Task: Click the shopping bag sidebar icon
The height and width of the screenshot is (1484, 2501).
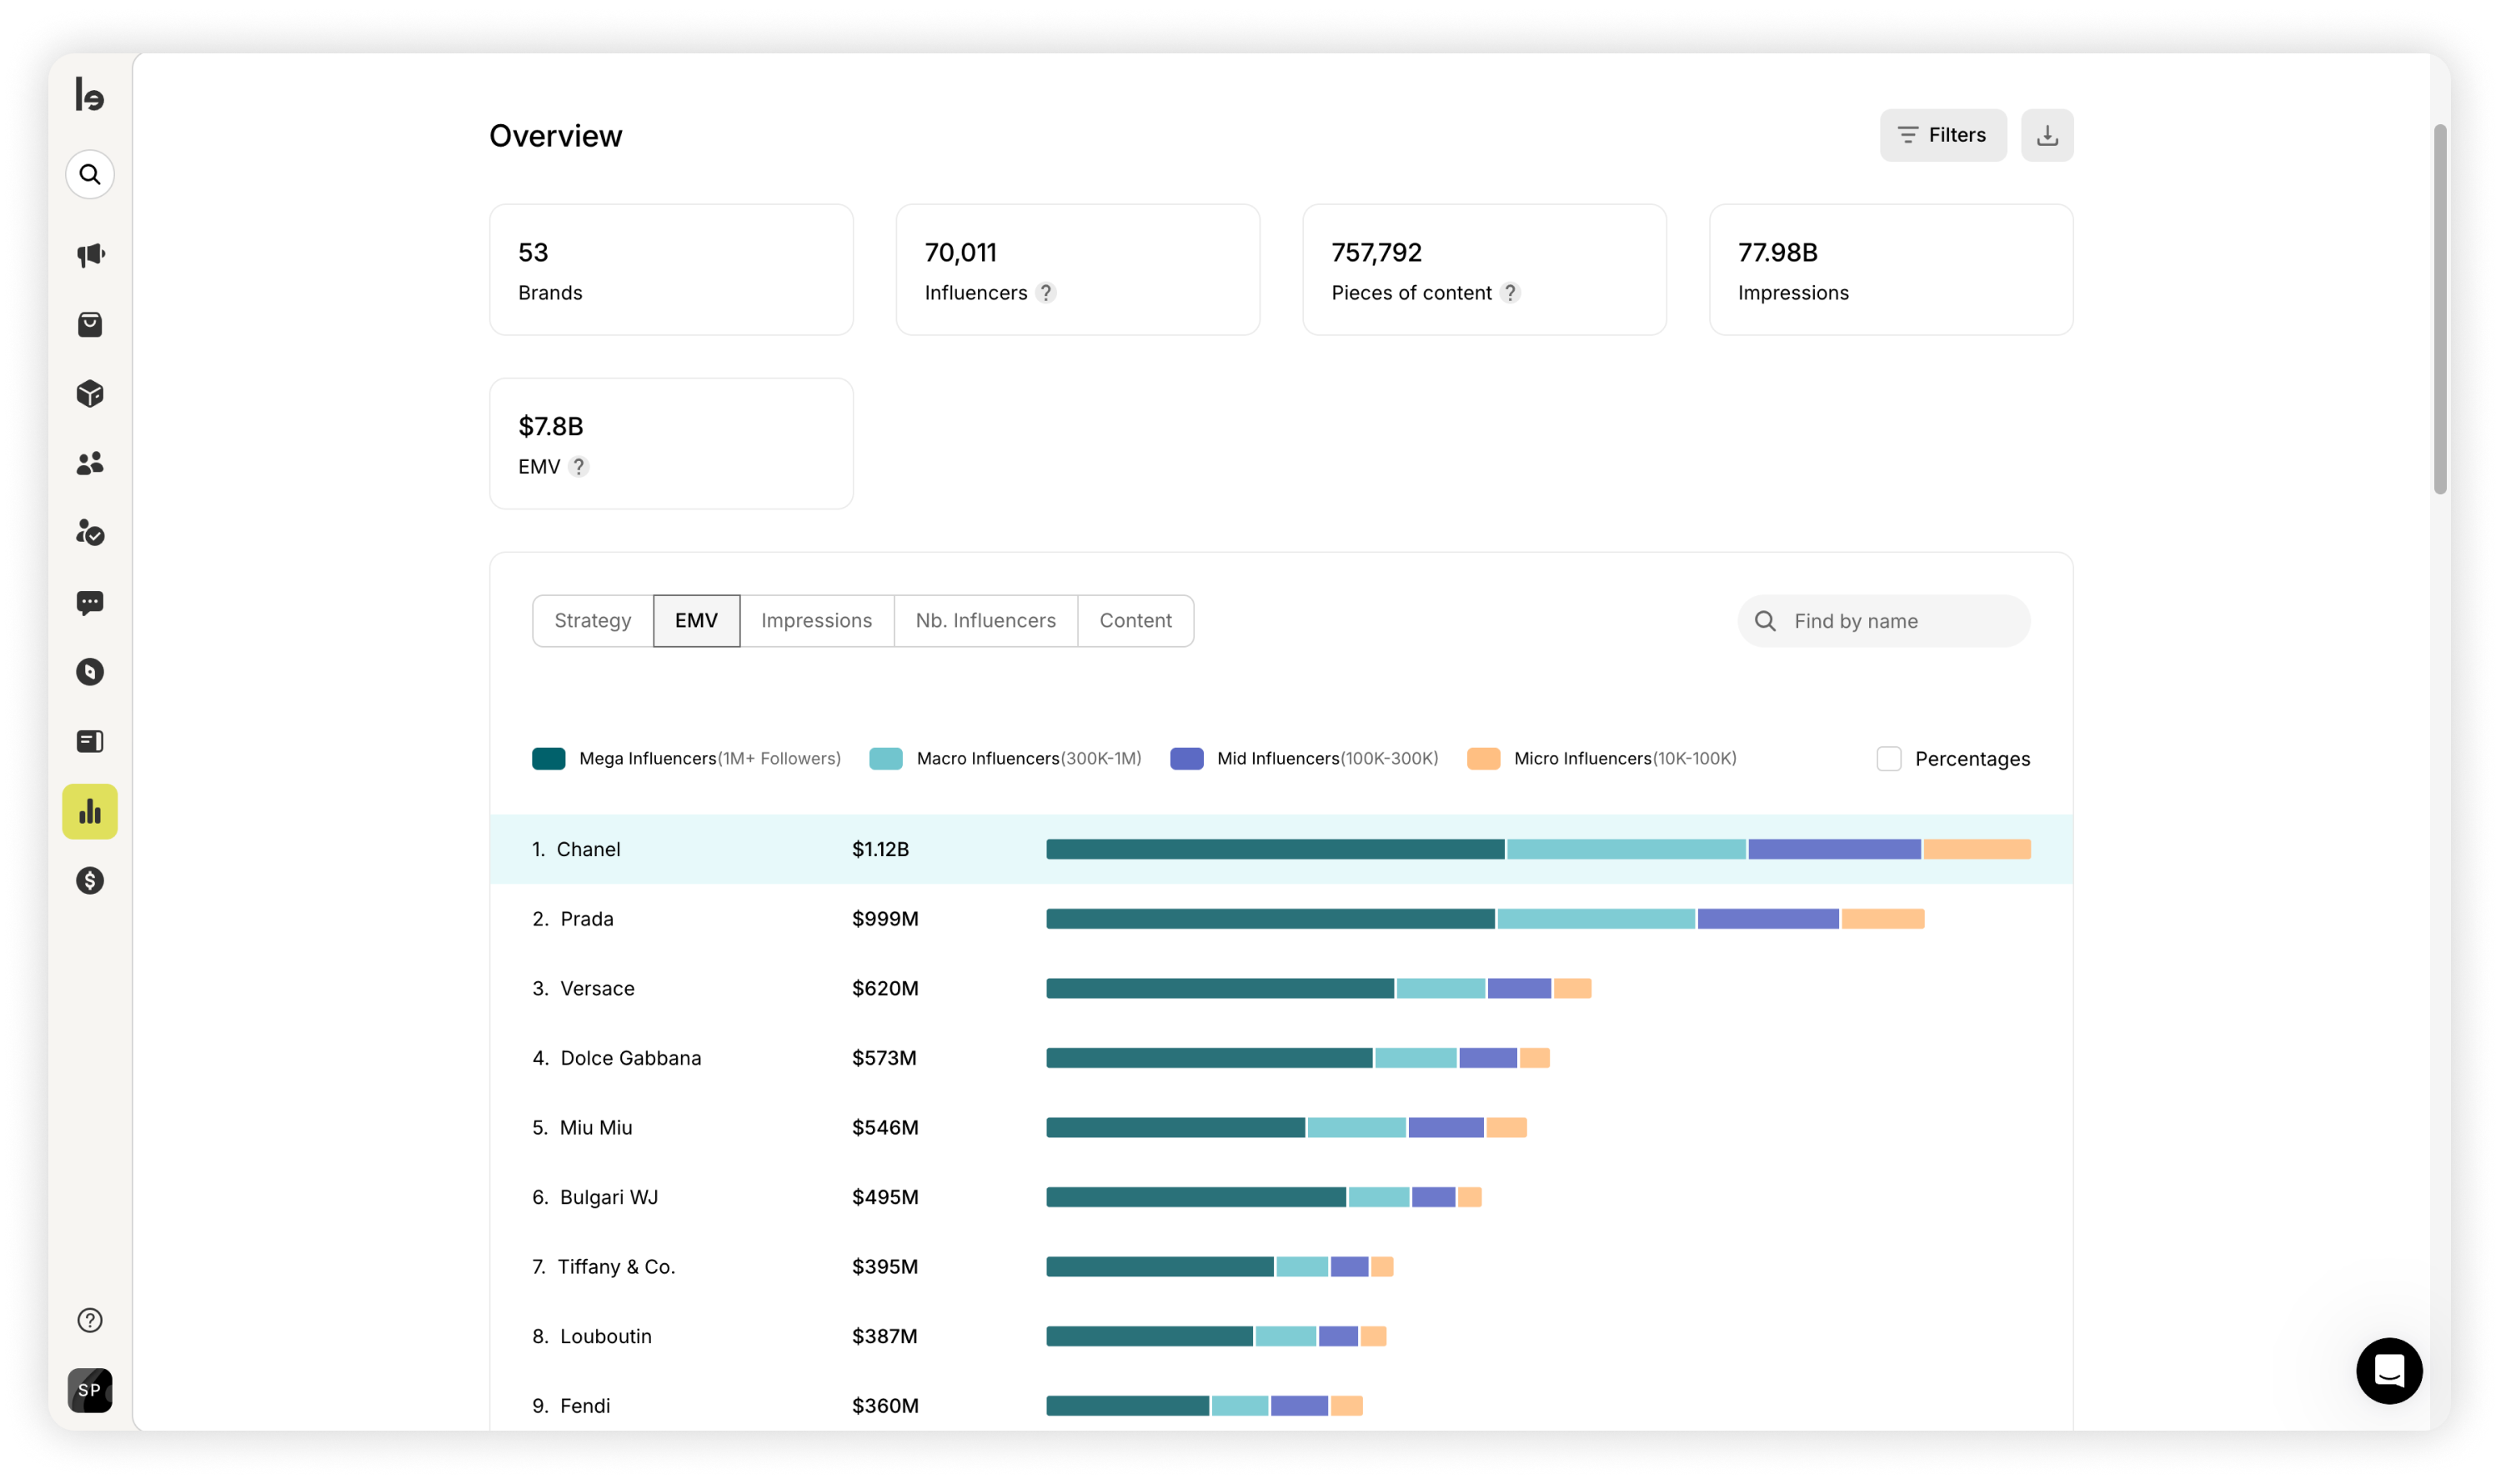Action: pos(90,324)
